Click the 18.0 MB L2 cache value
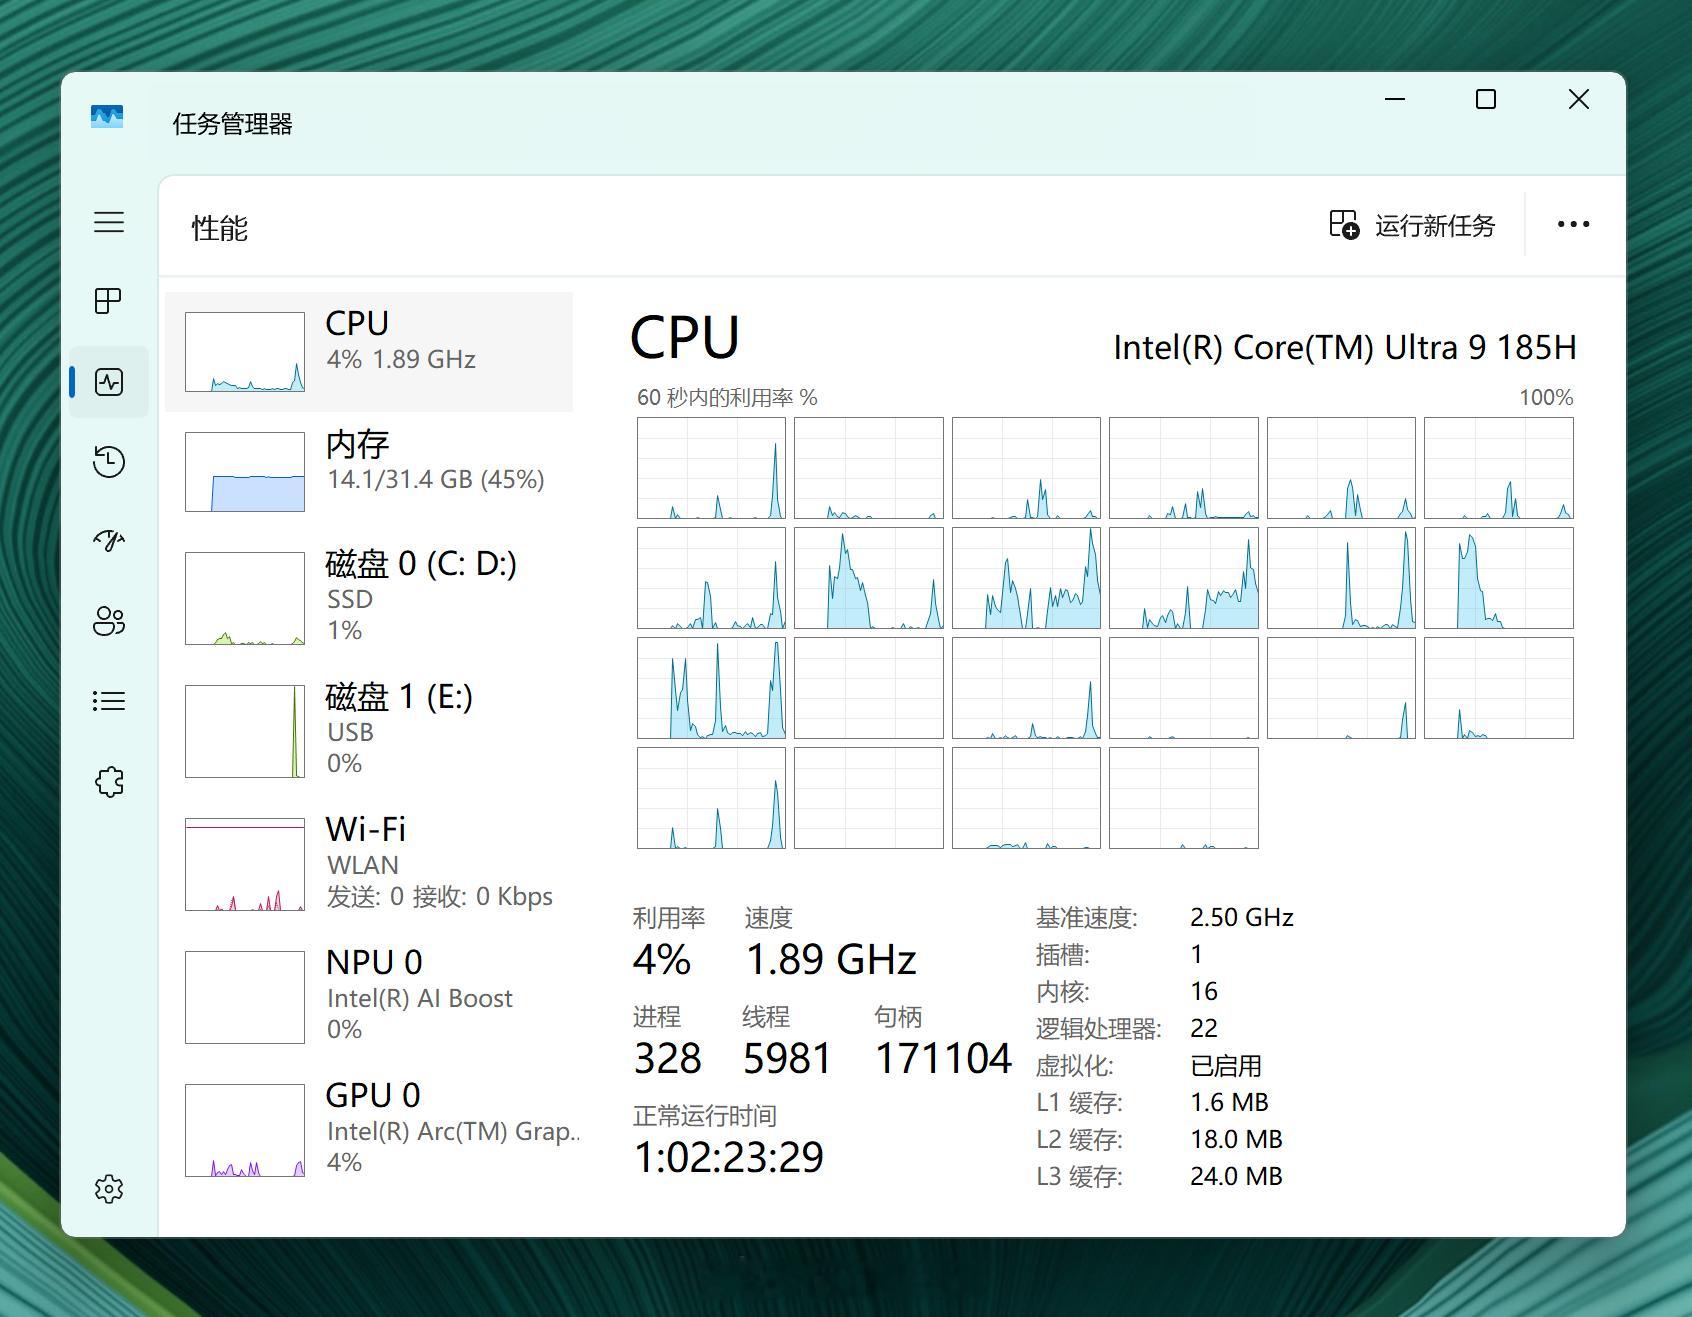Screen dimensions: 1692x1317 click(x=1236, y=1139)
